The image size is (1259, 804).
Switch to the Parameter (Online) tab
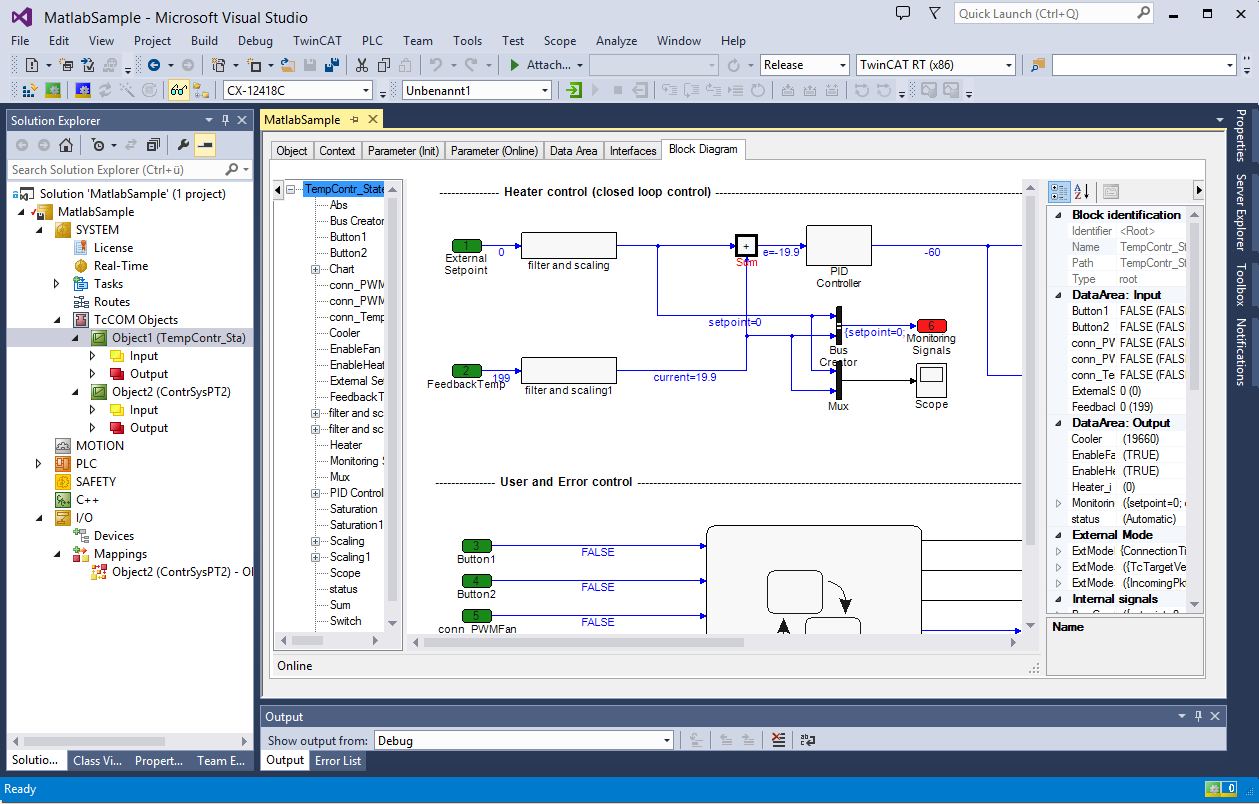pos(496,151)
